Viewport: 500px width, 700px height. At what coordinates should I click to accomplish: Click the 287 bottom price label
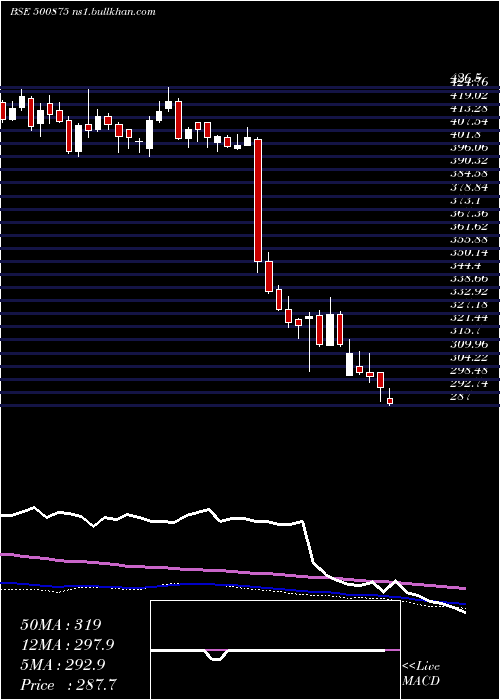click(x=461, y=396)
